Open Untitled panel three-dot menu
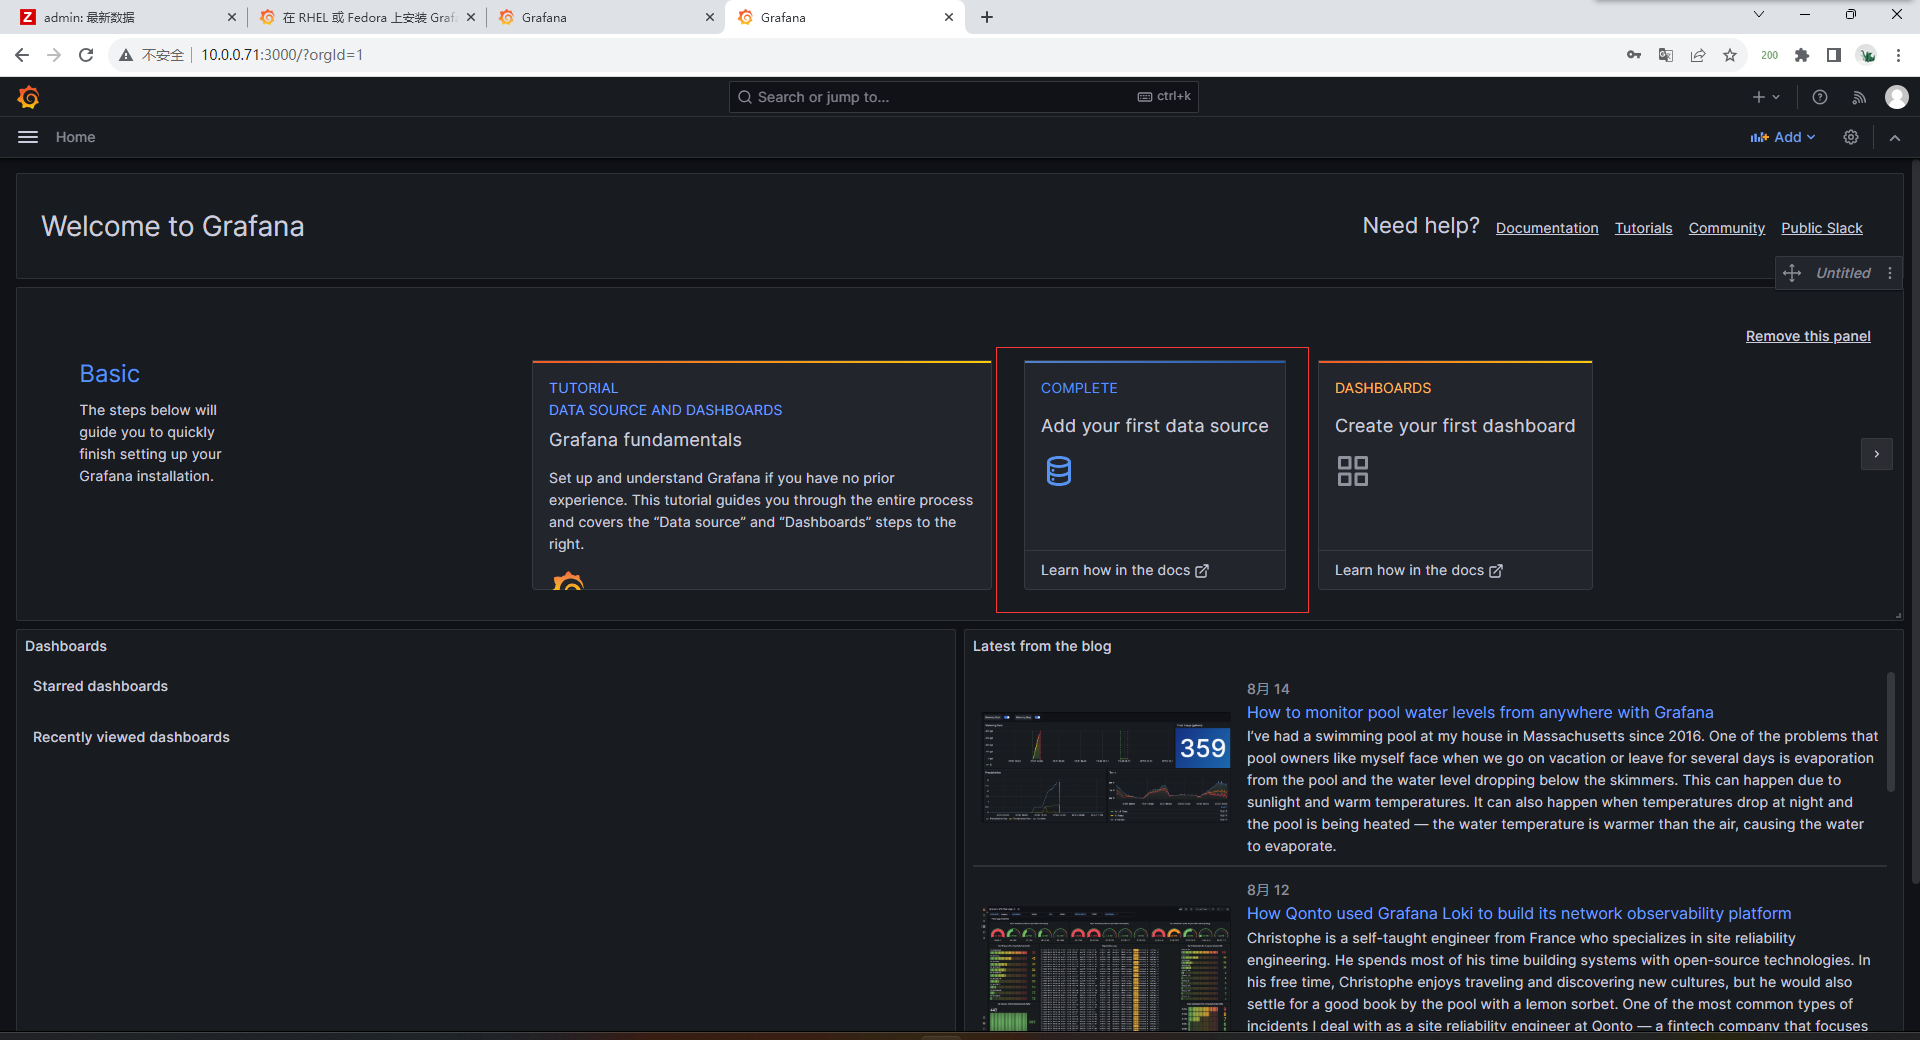Viewport: 1920px width, 1040px height. point(1890,273)
